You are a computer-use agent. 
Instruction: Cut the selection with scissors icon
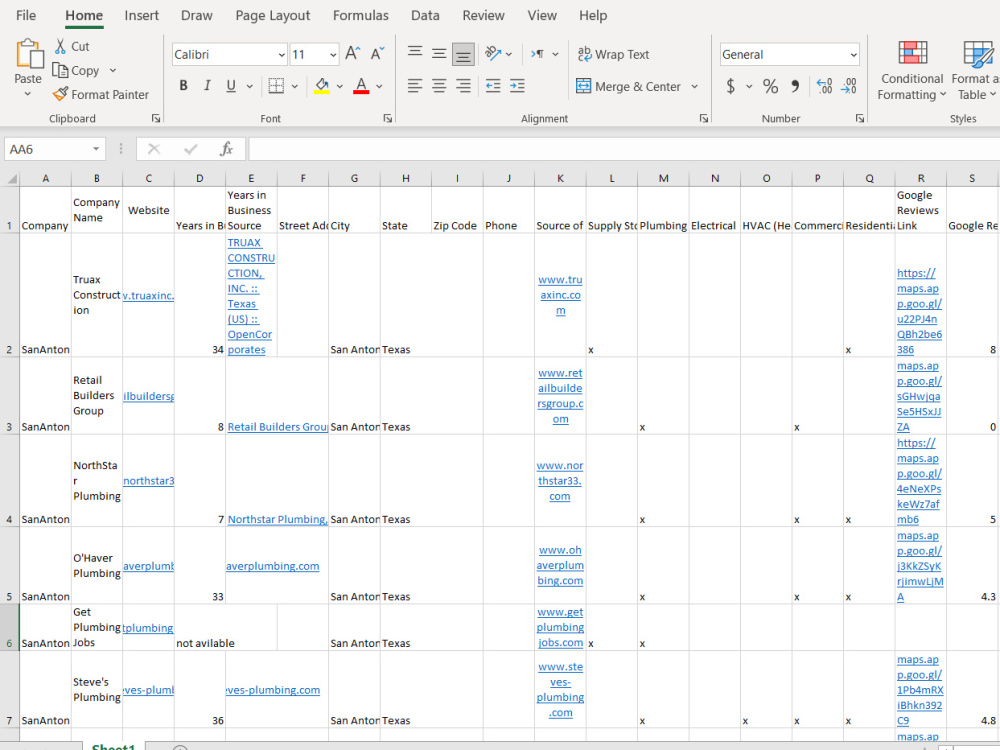click(61, 46)
